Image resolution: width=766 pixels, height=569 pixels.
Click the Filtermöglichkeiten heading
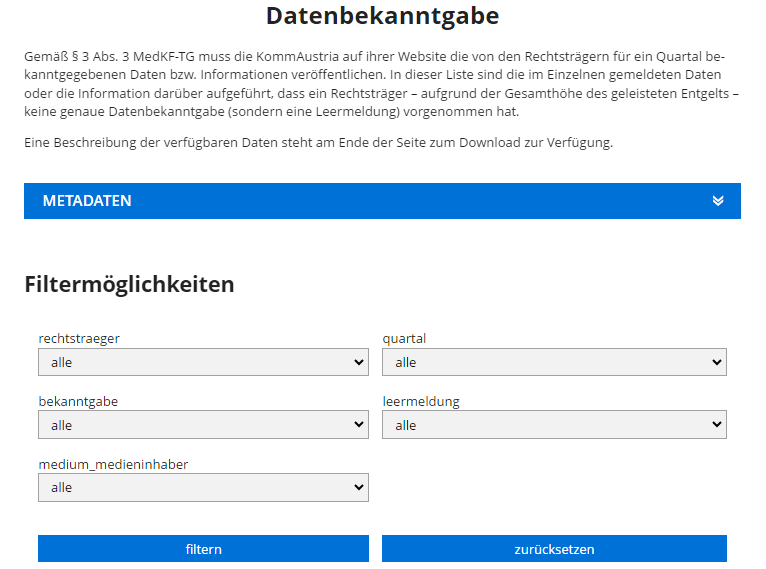(x=129, y=285)
